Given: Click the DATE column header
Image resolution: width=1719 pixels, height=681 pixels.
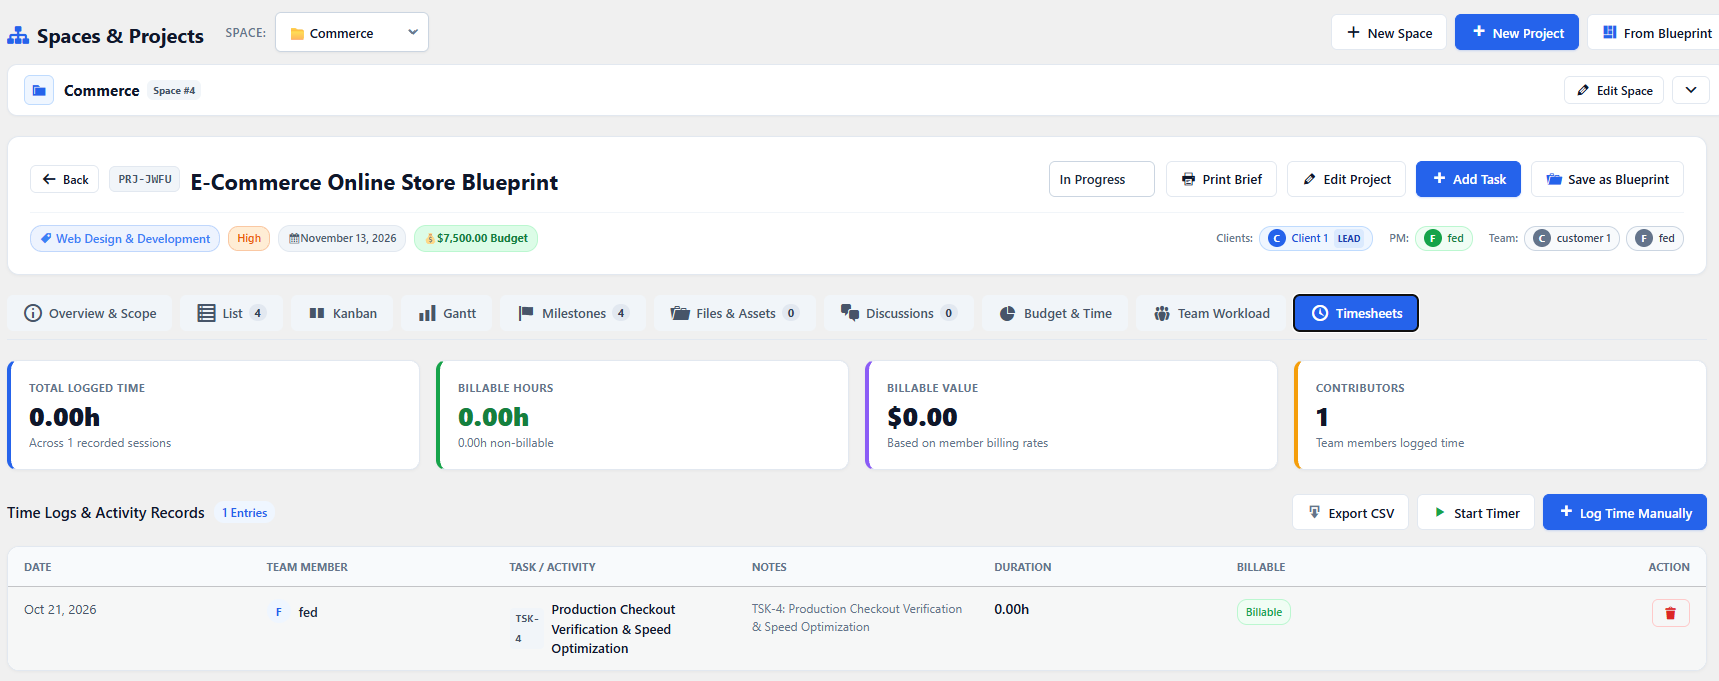Looking at the screenshot, I should (38, 567).
